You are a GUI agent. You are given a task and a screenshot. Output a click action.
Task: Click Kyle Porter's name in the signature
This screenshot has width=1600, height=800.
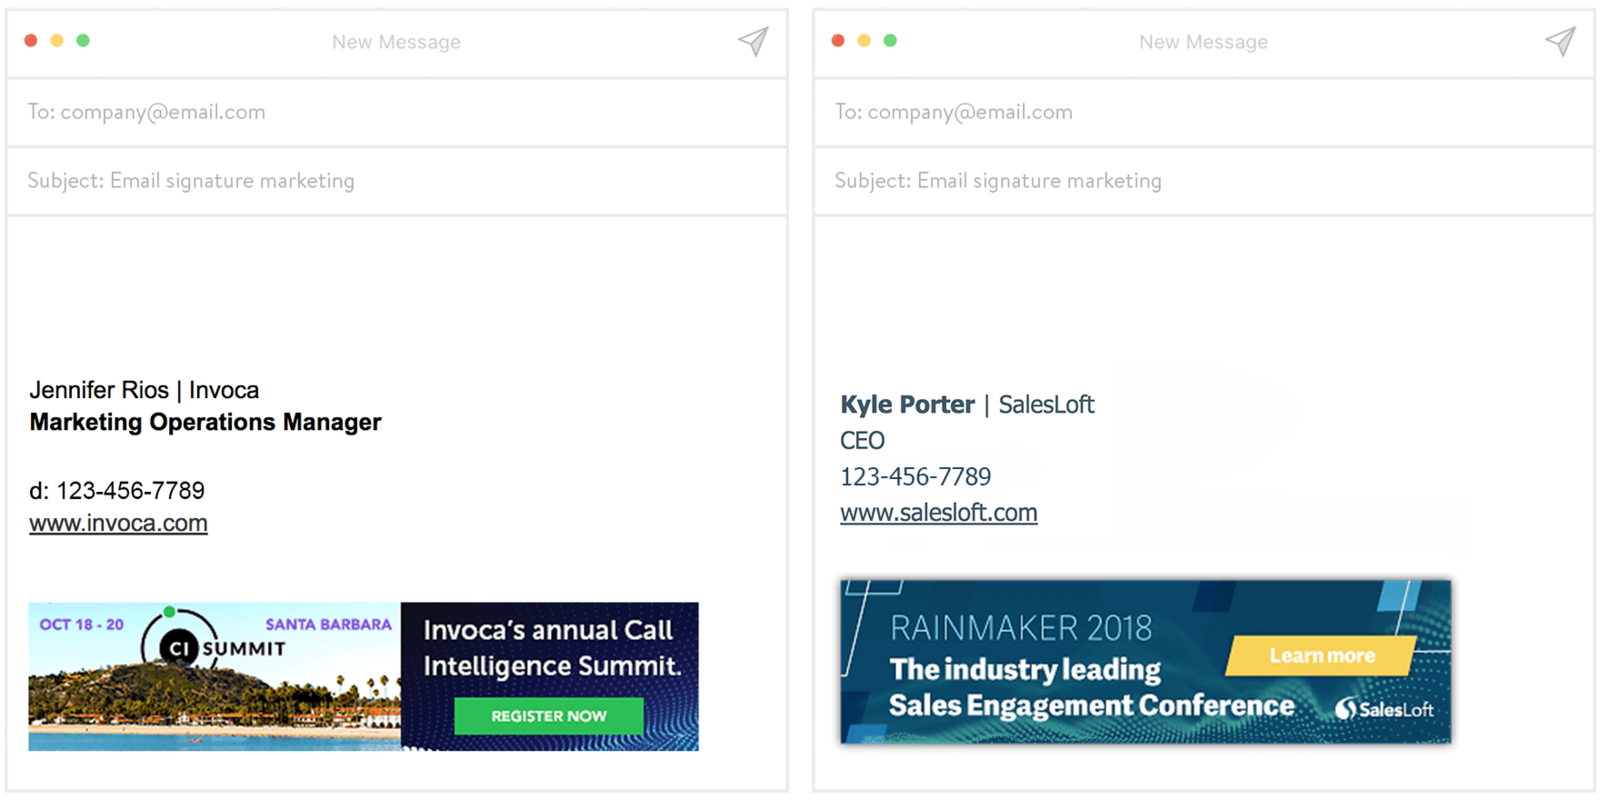[906, 404]
